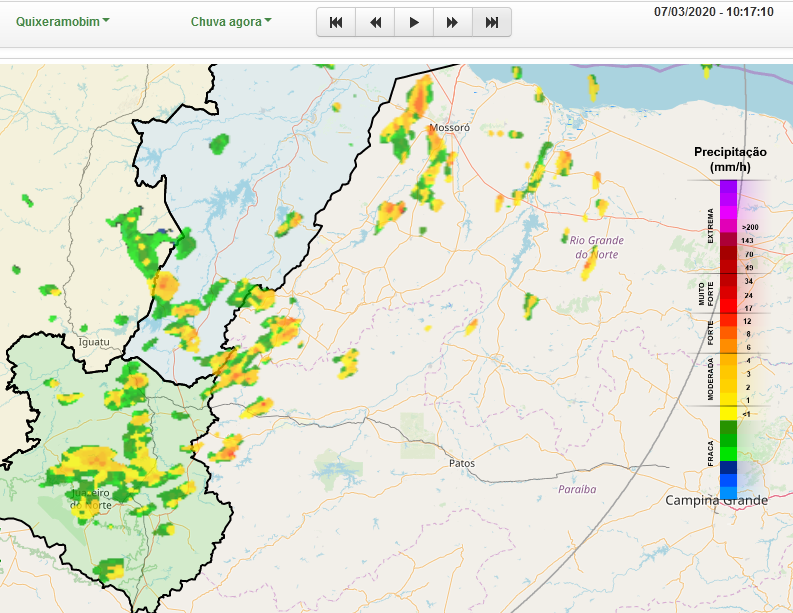Expand the Chuva agora menu
The width and height of the screenshot is (793, 613).
231,21
